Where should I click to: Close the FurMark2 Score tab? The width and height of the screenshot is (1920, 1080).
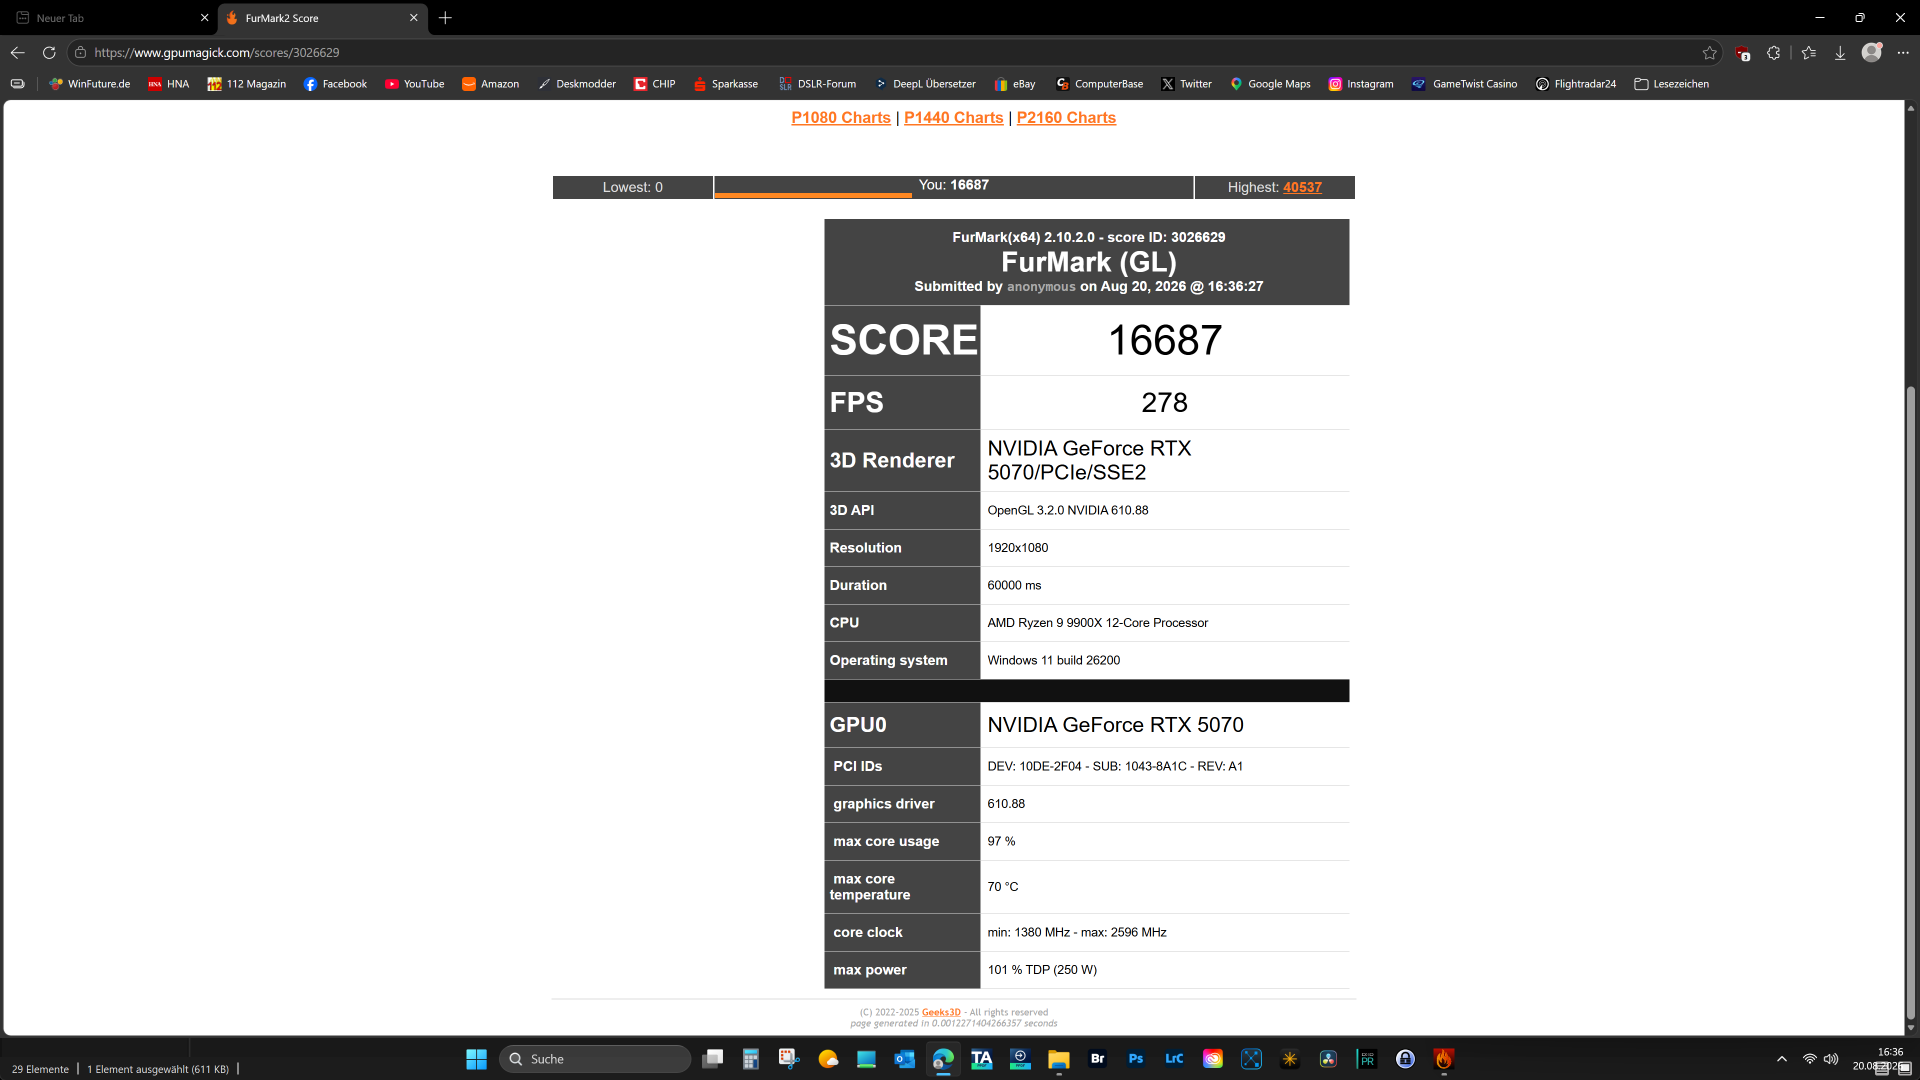pyautogui.click(x=414, y=18)
